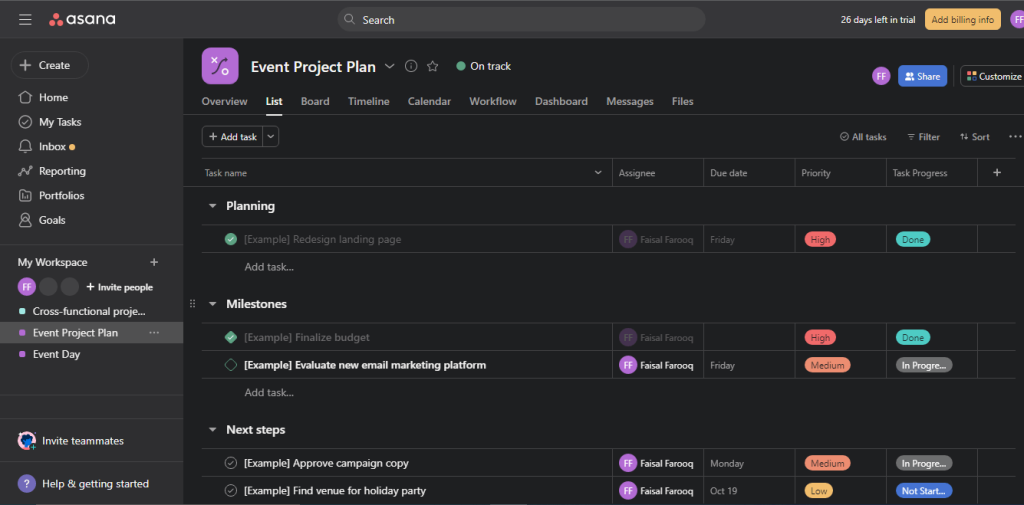Open Help & getting started
Image resolution: width=1024 pixels, height=505 pixels.
pyautogui.click(x=83, y=484)
